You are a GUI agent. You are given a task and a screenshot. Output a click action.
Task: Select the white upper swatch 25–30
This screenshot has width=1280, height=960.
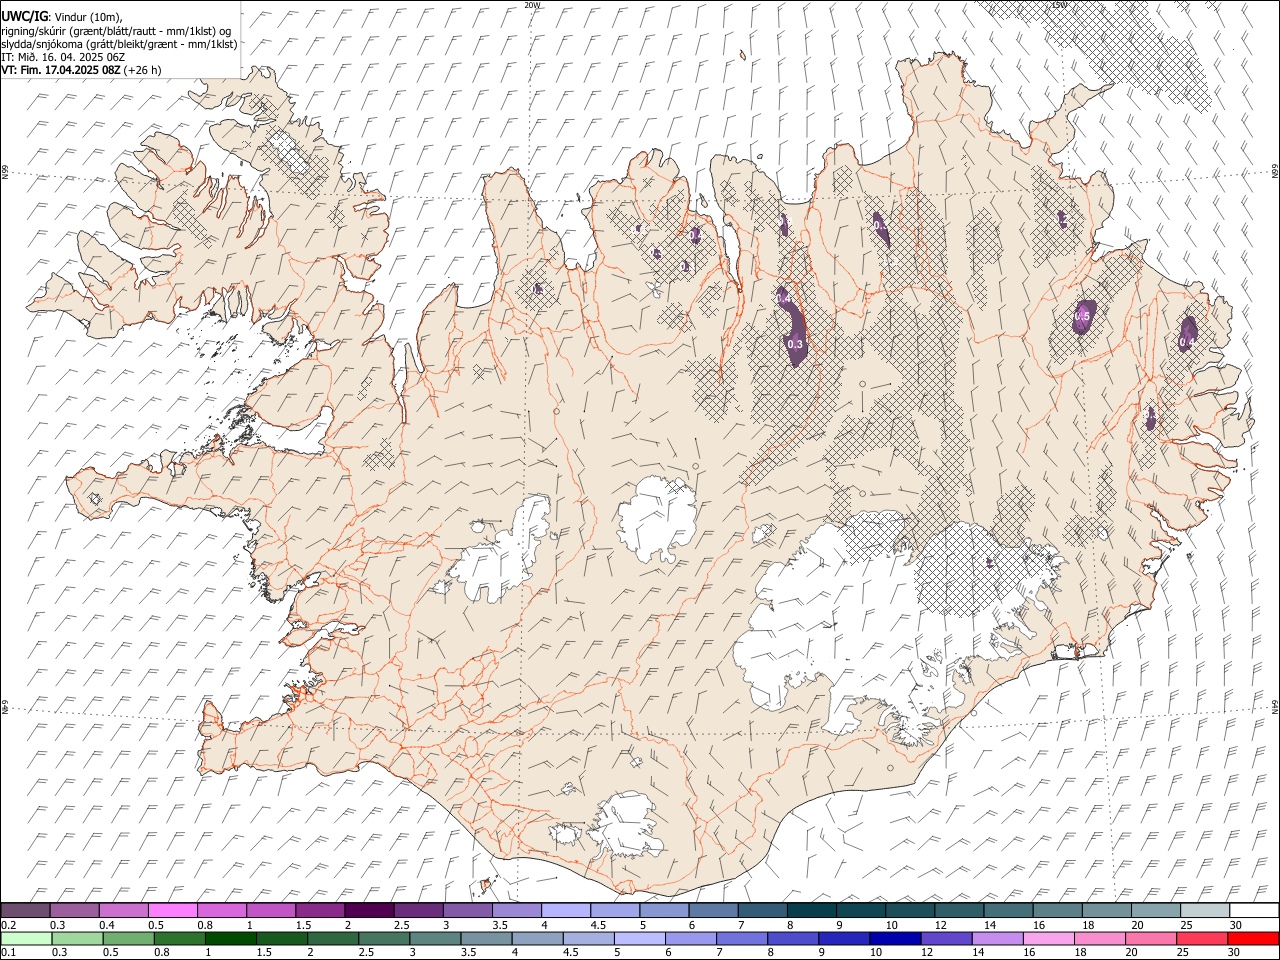(1204, 911)
